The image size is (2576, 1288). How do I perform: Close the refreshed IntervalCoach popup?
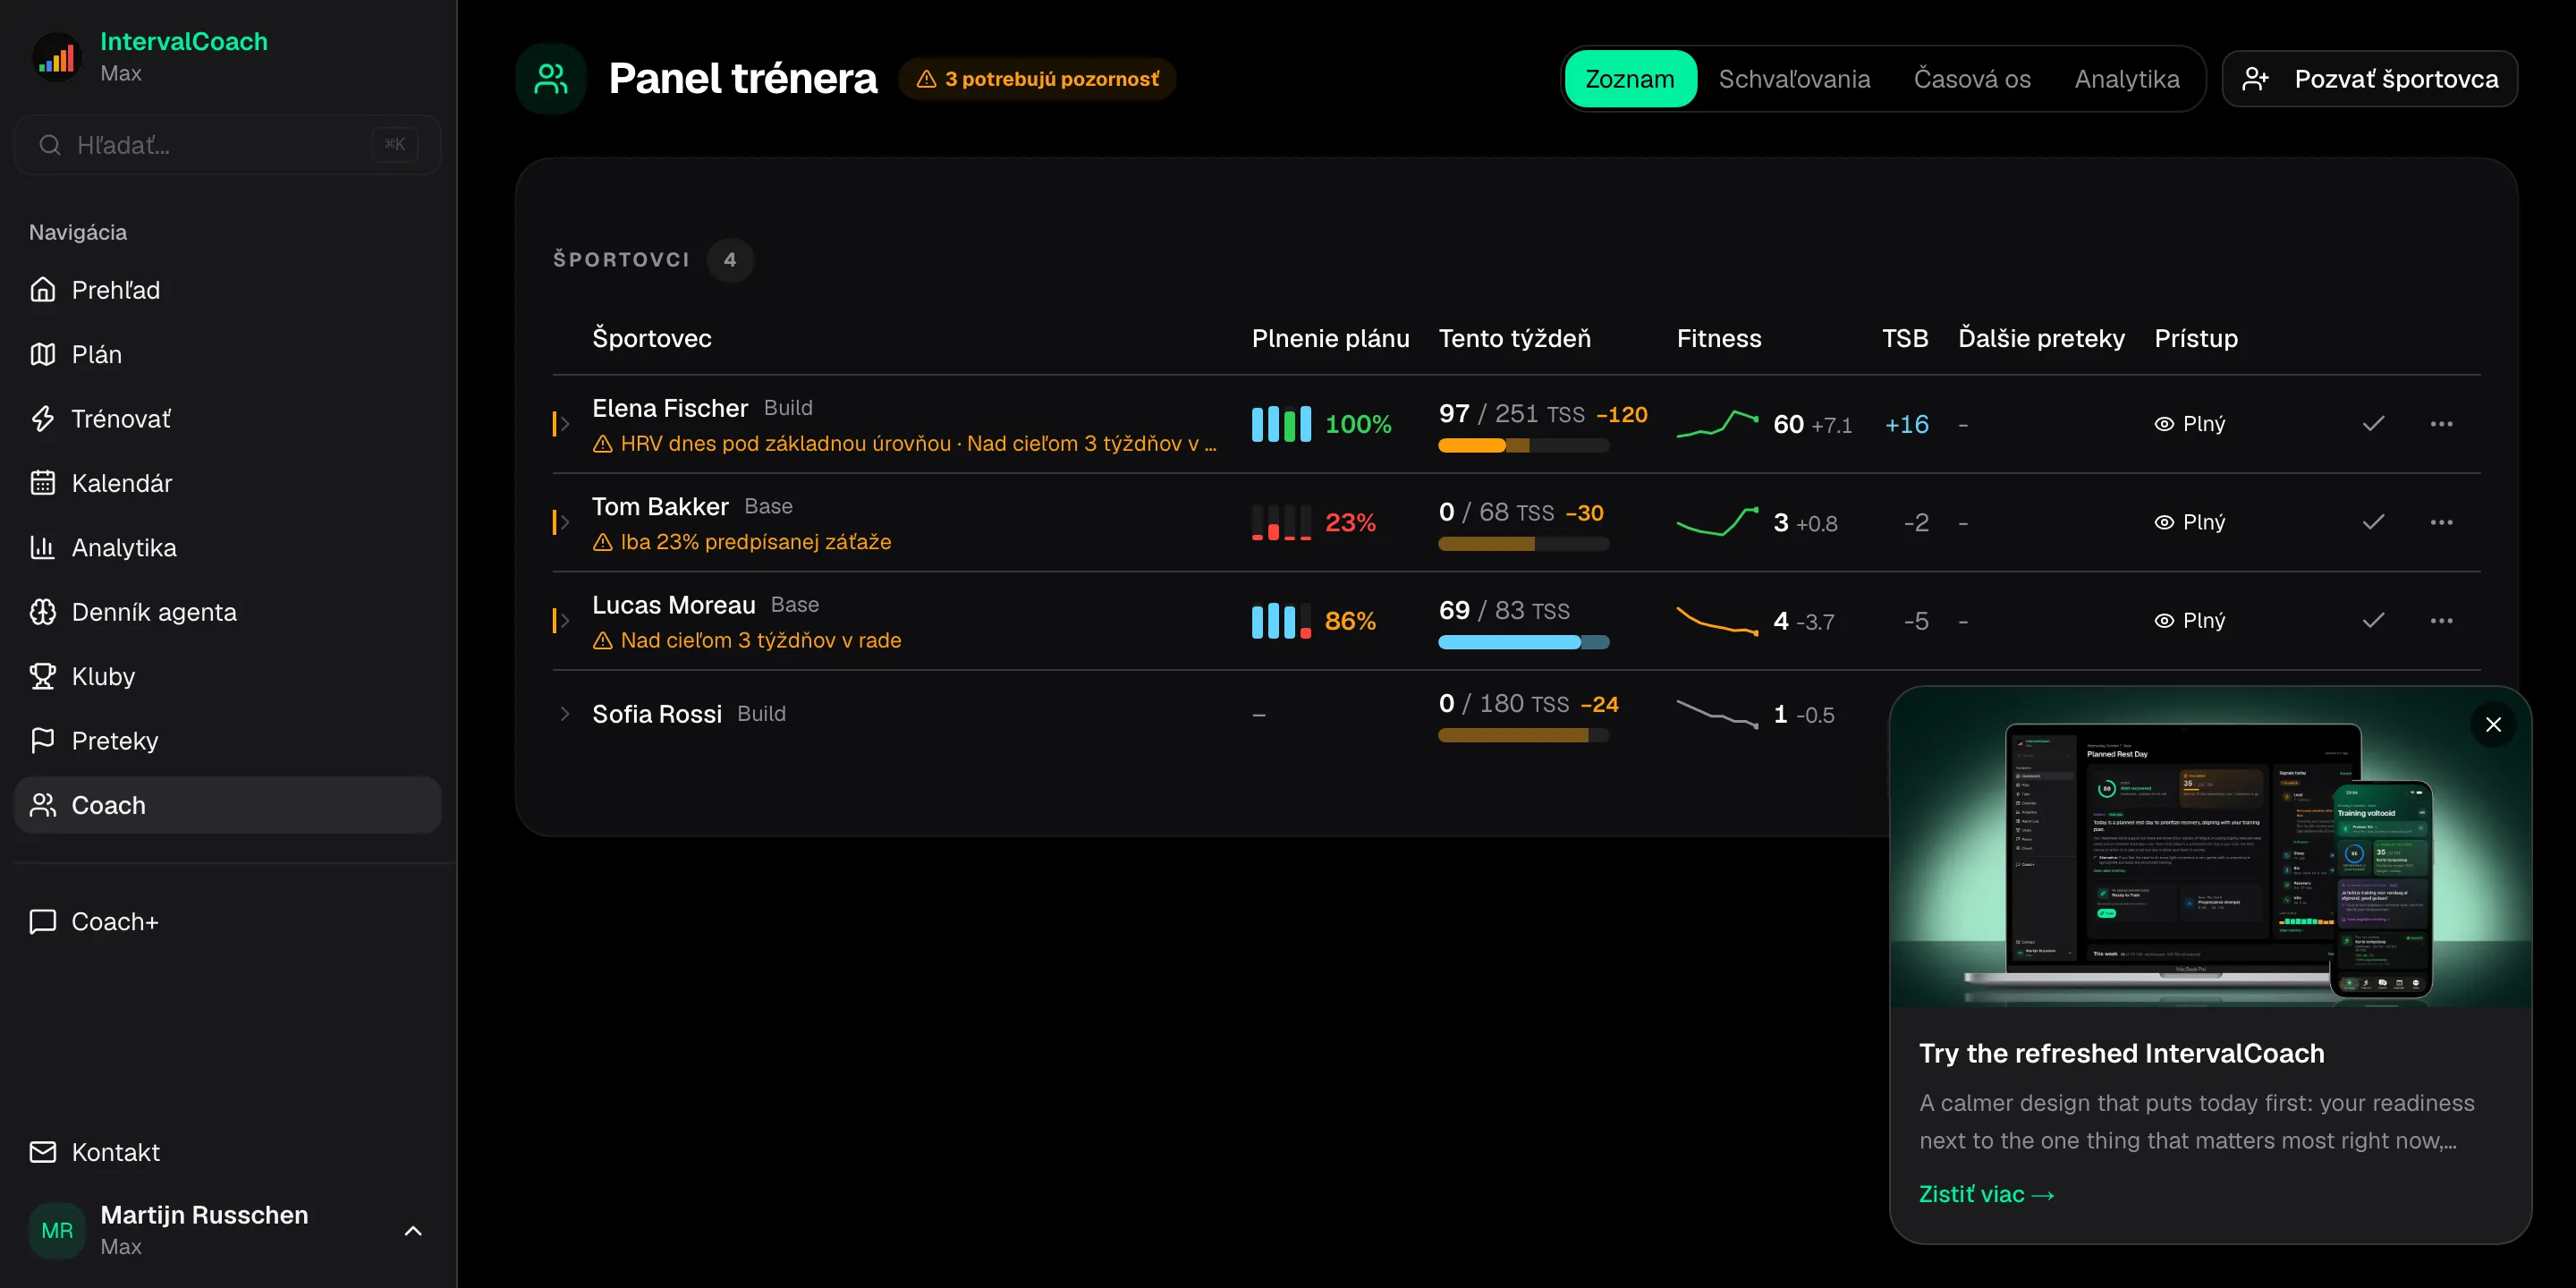click(x=2493, y=724)
